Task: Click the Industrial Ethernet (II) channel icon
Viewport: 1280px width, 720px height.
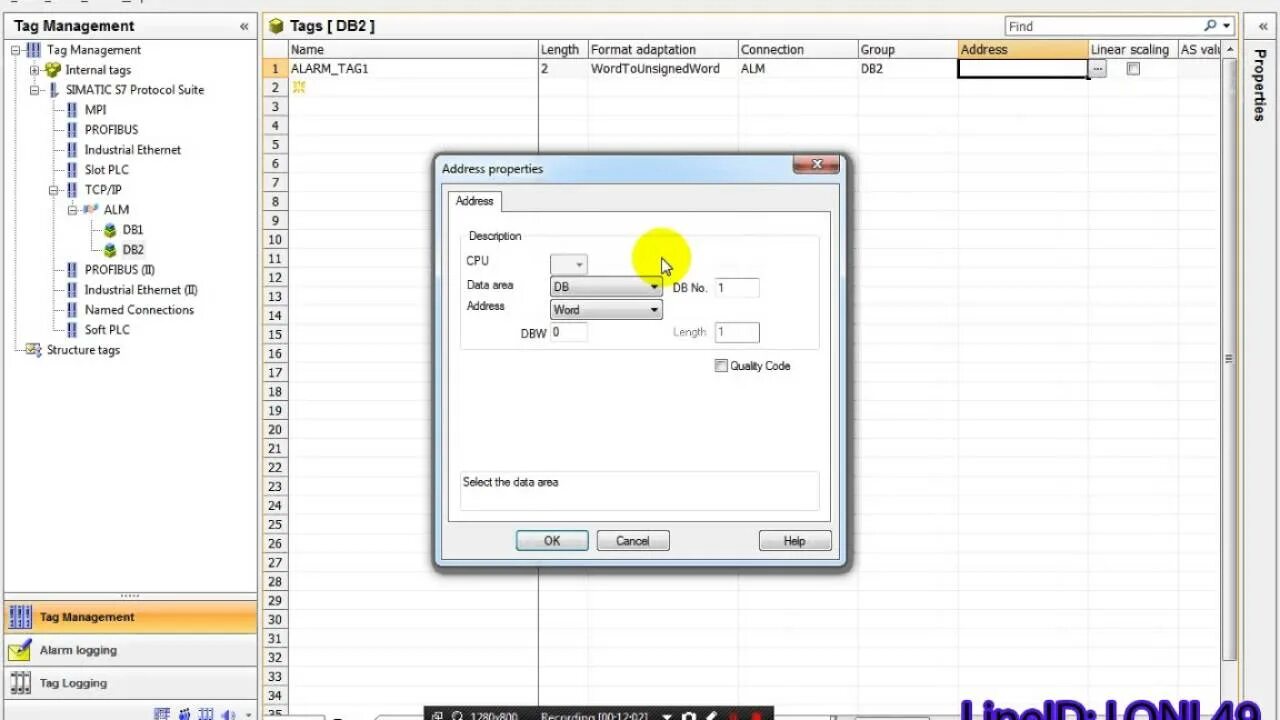Action: click(72, 290)
